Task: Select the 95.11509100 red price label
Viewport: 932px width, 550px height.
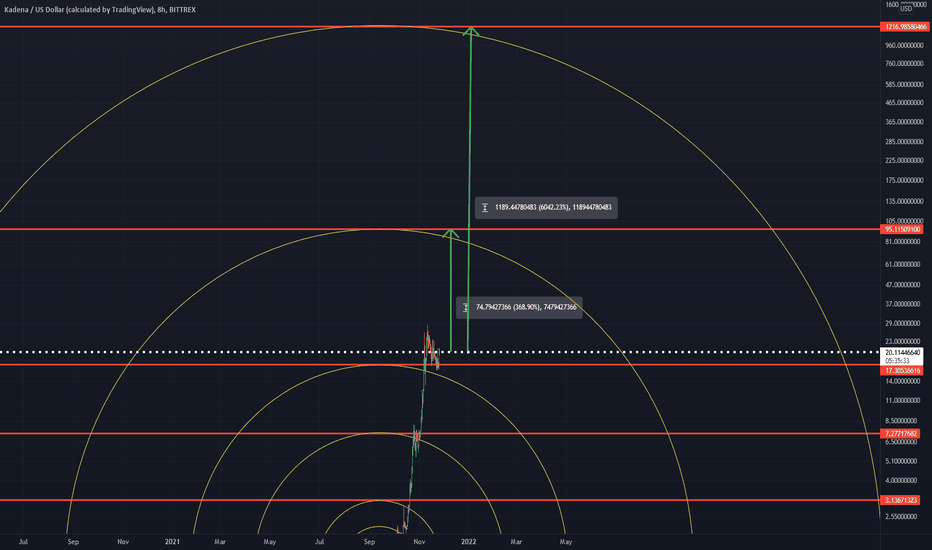Action: coord(903,230)
